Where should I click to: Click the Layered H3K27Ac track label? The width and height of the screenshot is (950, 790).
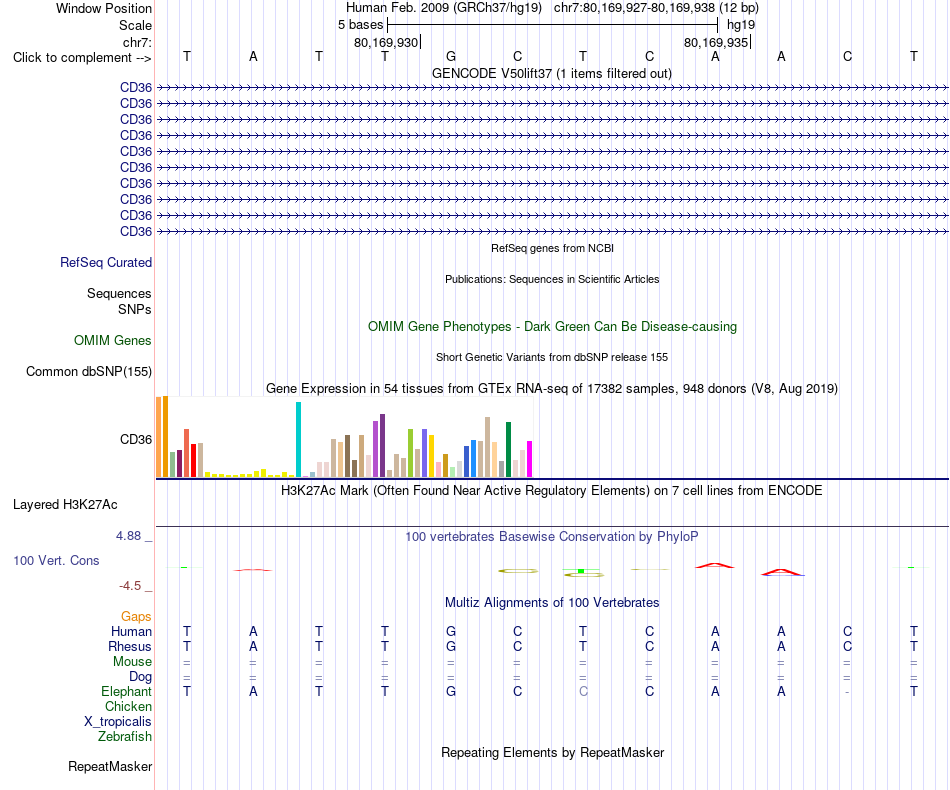point(65,505)
